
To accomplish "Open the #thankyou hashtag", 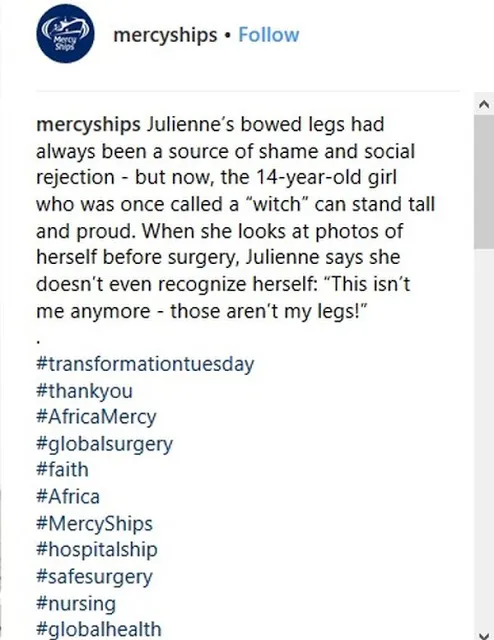I will 85,391.
